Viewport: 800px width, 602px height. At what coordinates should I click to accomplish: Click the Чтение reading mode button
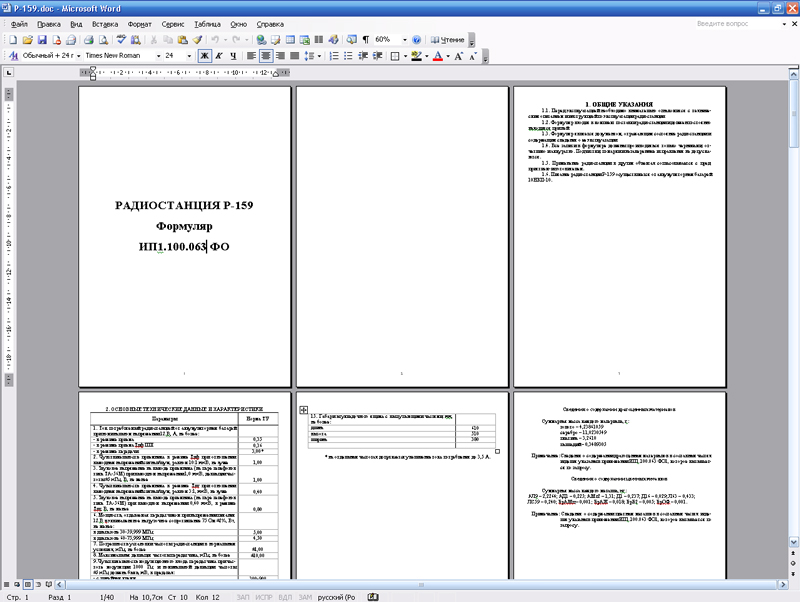click(447, 40)
